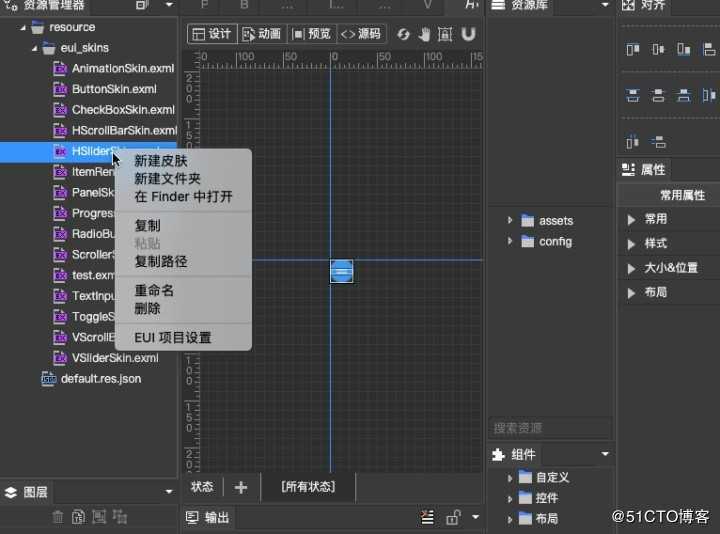This screenshot has height=534, width=720.
Task: Collapse the eui_skins folder
Action: [34, 48]
